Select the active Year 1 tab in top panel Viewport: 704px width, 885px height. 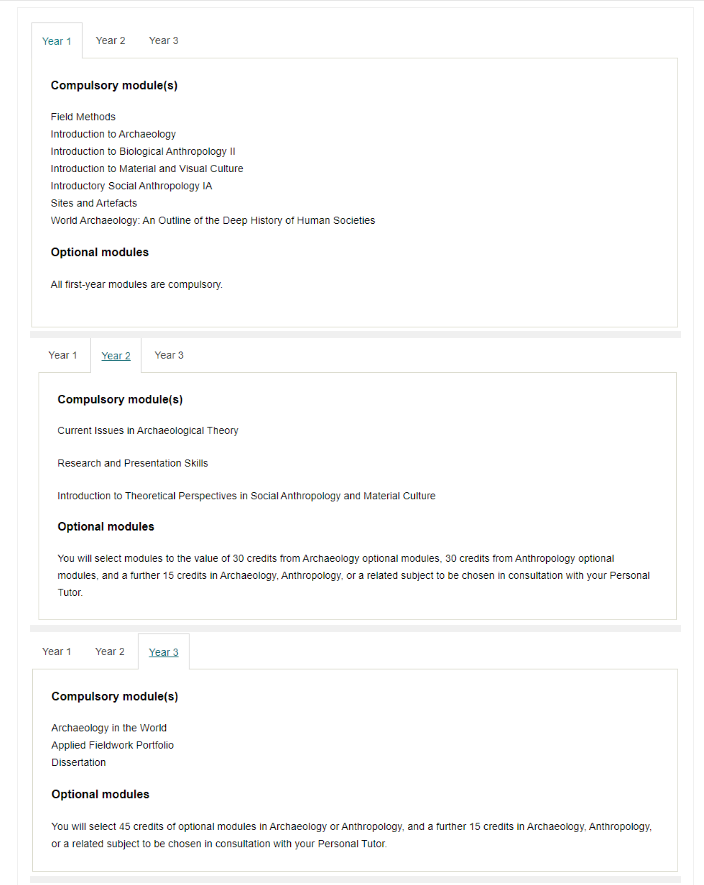coord(56,41)
